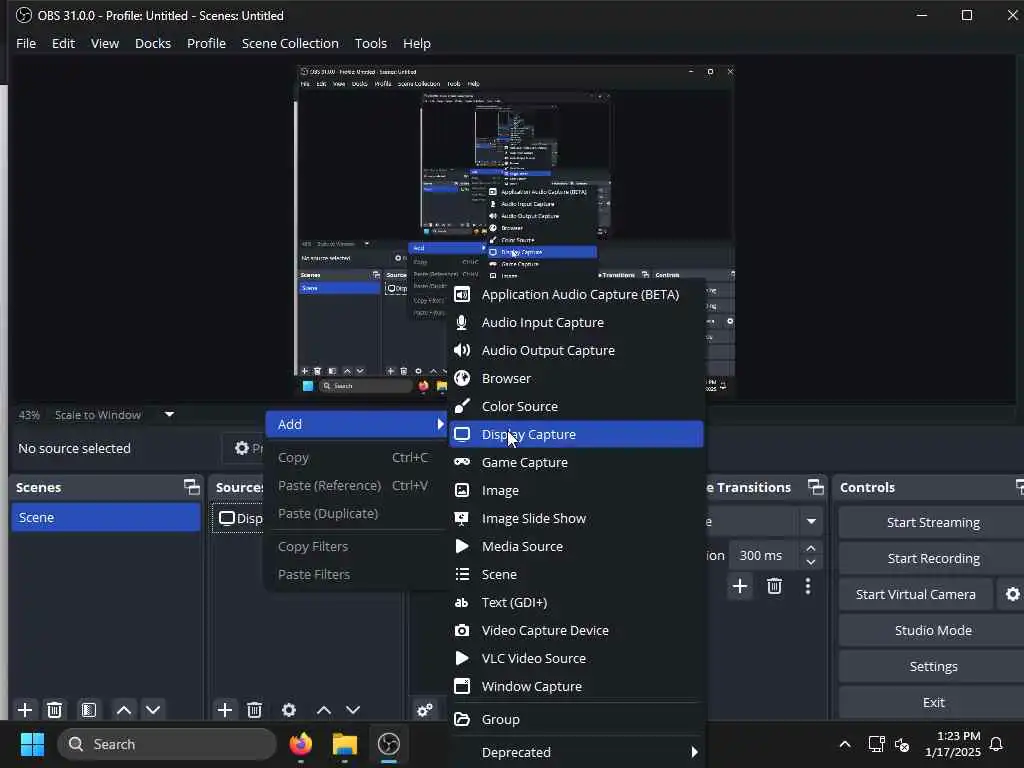Open audio mixer advanced settings gears
The height and width of the screenshot is (768, 1024).
point(424,710)
